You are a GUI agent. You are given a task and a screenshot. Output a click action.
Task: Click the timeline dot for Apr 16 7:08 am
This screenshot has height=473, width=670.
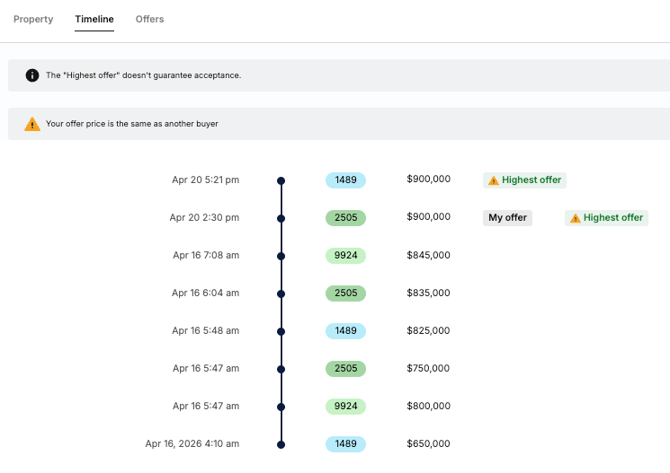[281, 256]
